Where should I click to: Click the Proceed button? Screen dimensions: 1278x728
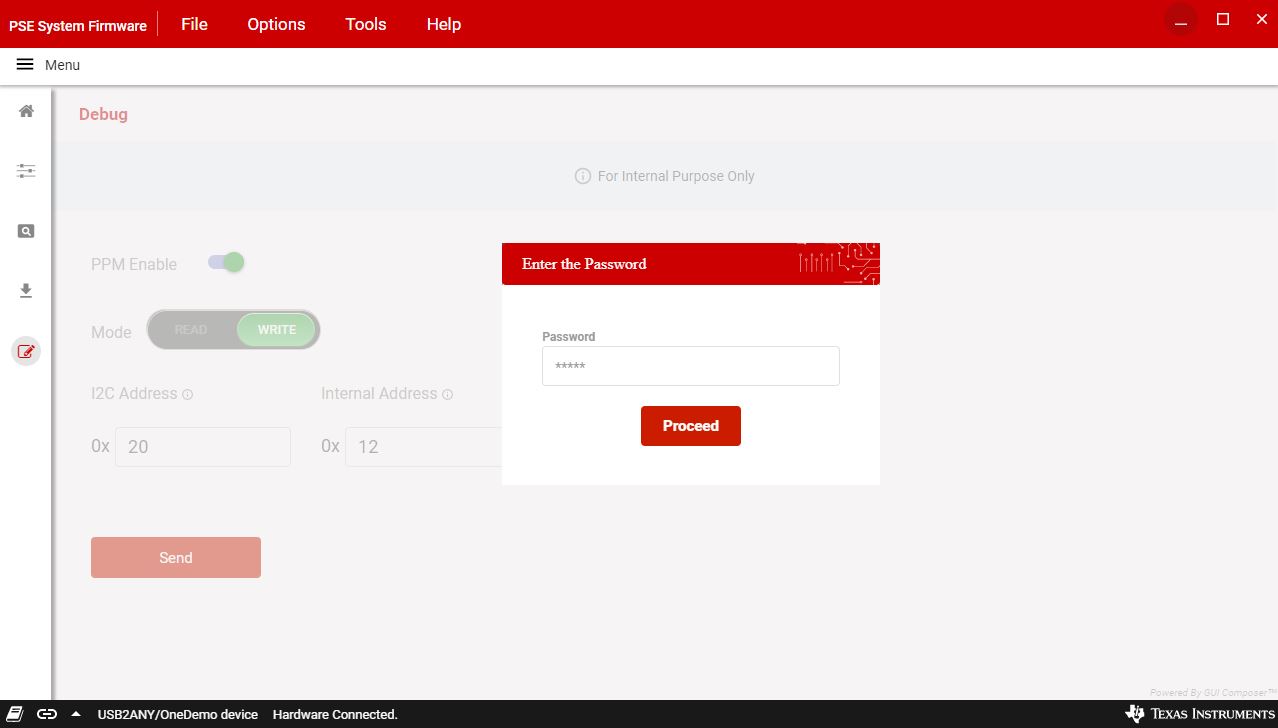click(x=690, y=426)
